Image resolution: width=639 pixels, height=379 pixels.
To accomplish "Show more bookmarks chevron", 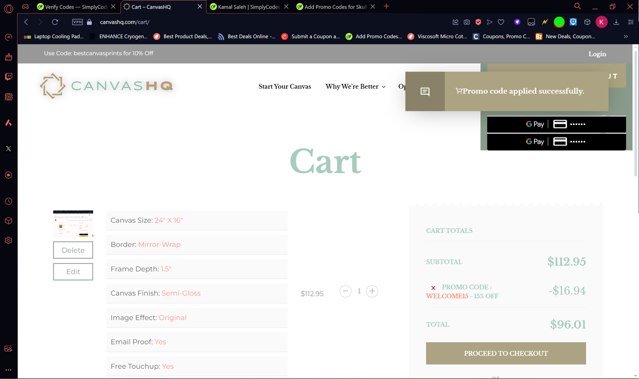I will coord(626,36).
